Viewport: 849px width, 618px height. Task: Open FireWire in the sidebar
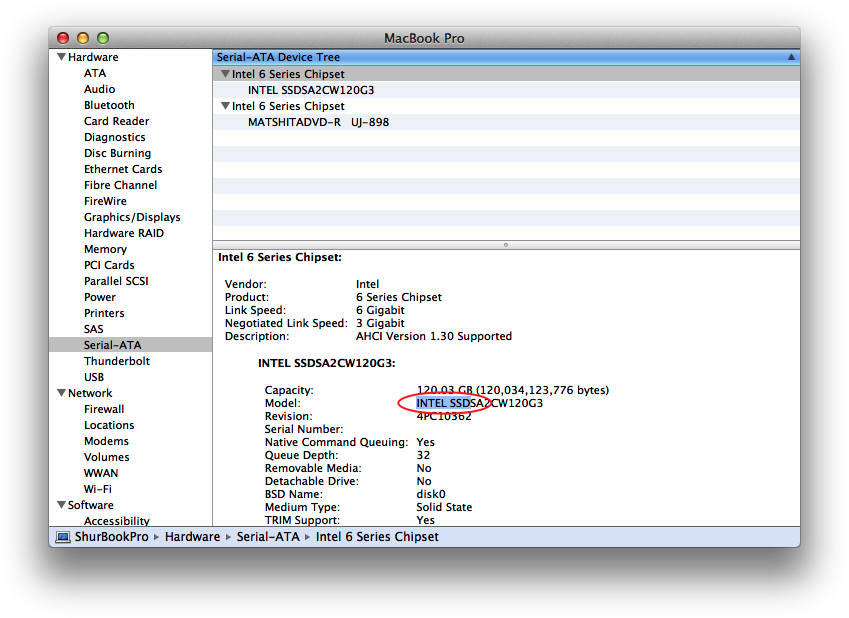[105, 201]
